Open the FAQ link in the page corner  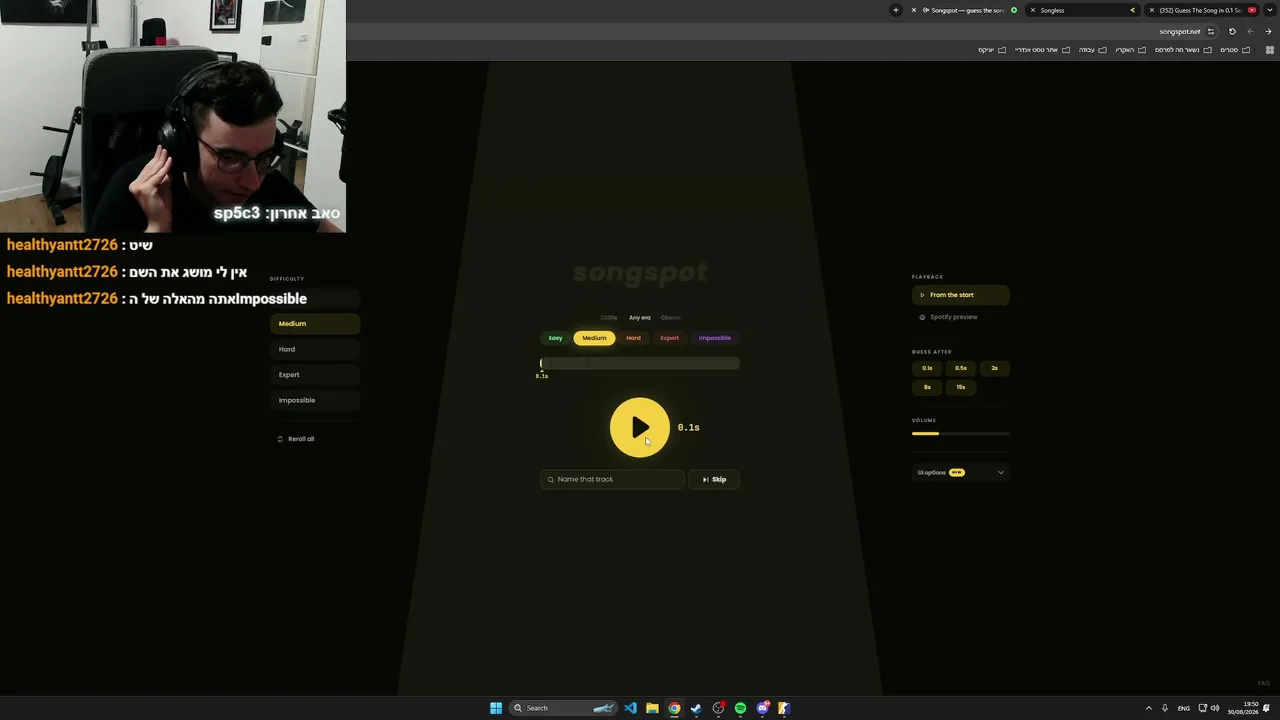(1264, 683)
